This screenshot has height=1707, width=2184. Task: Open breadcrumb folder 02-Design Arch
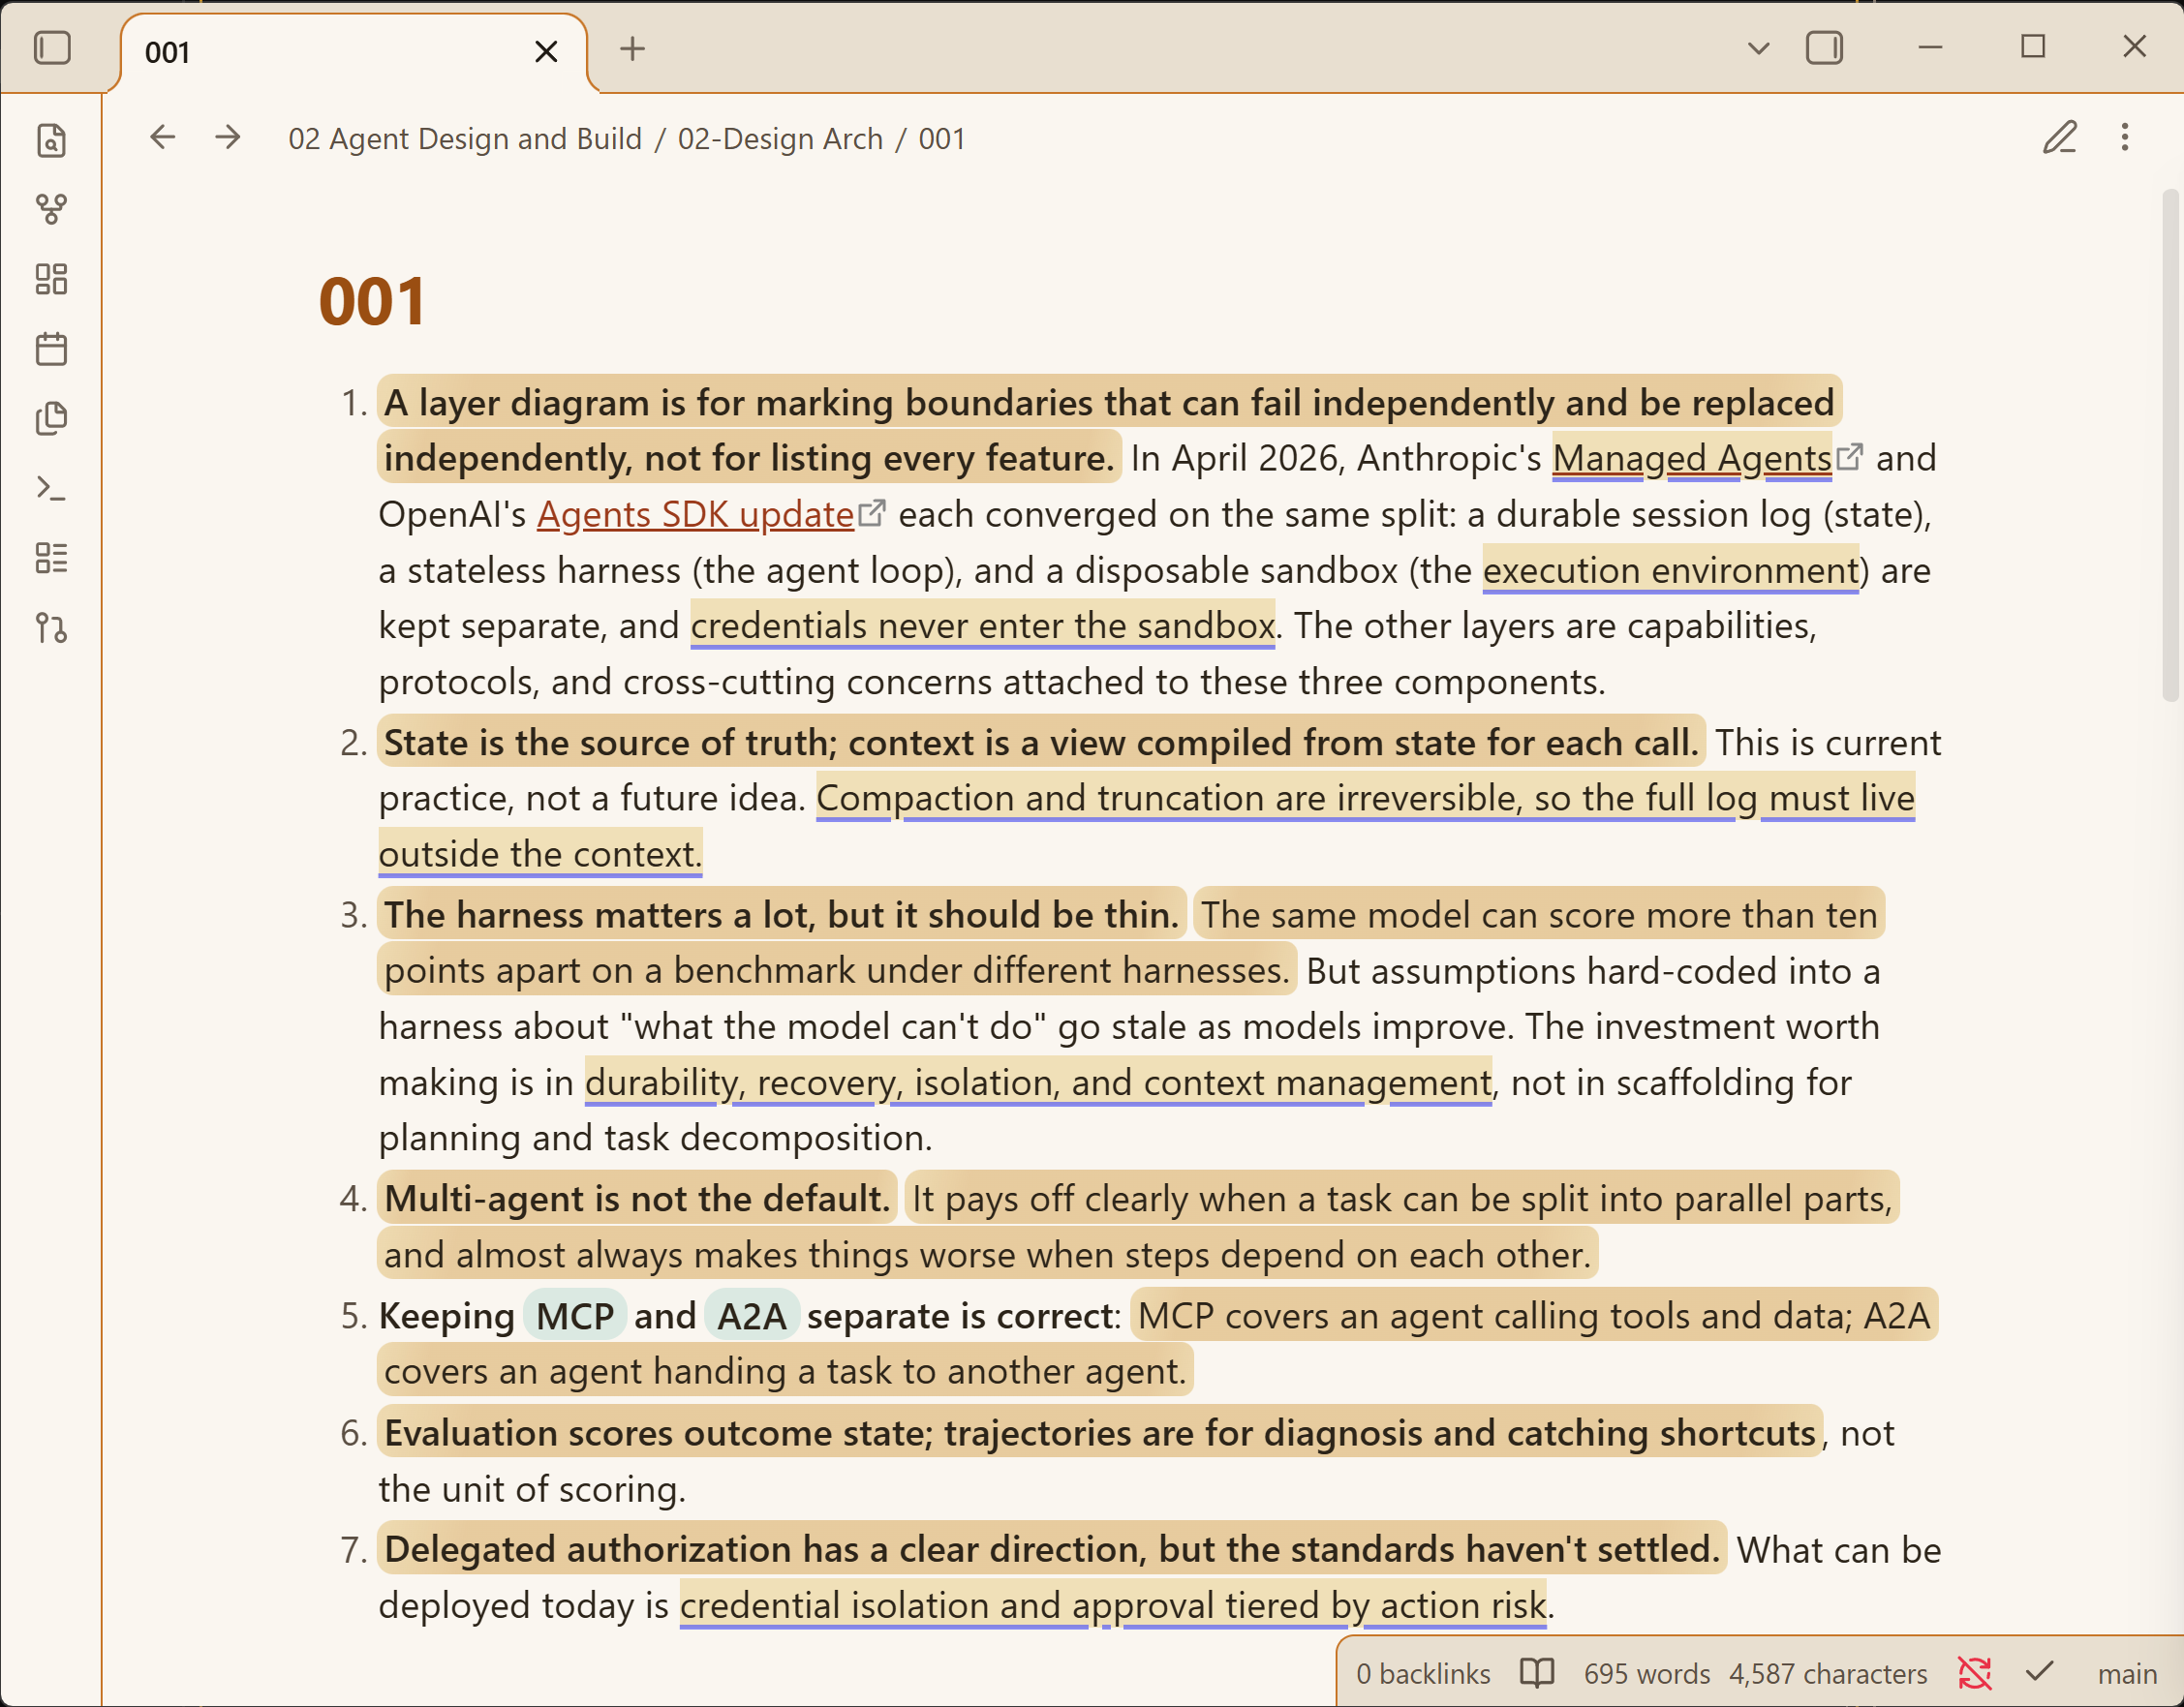[780, 138]
